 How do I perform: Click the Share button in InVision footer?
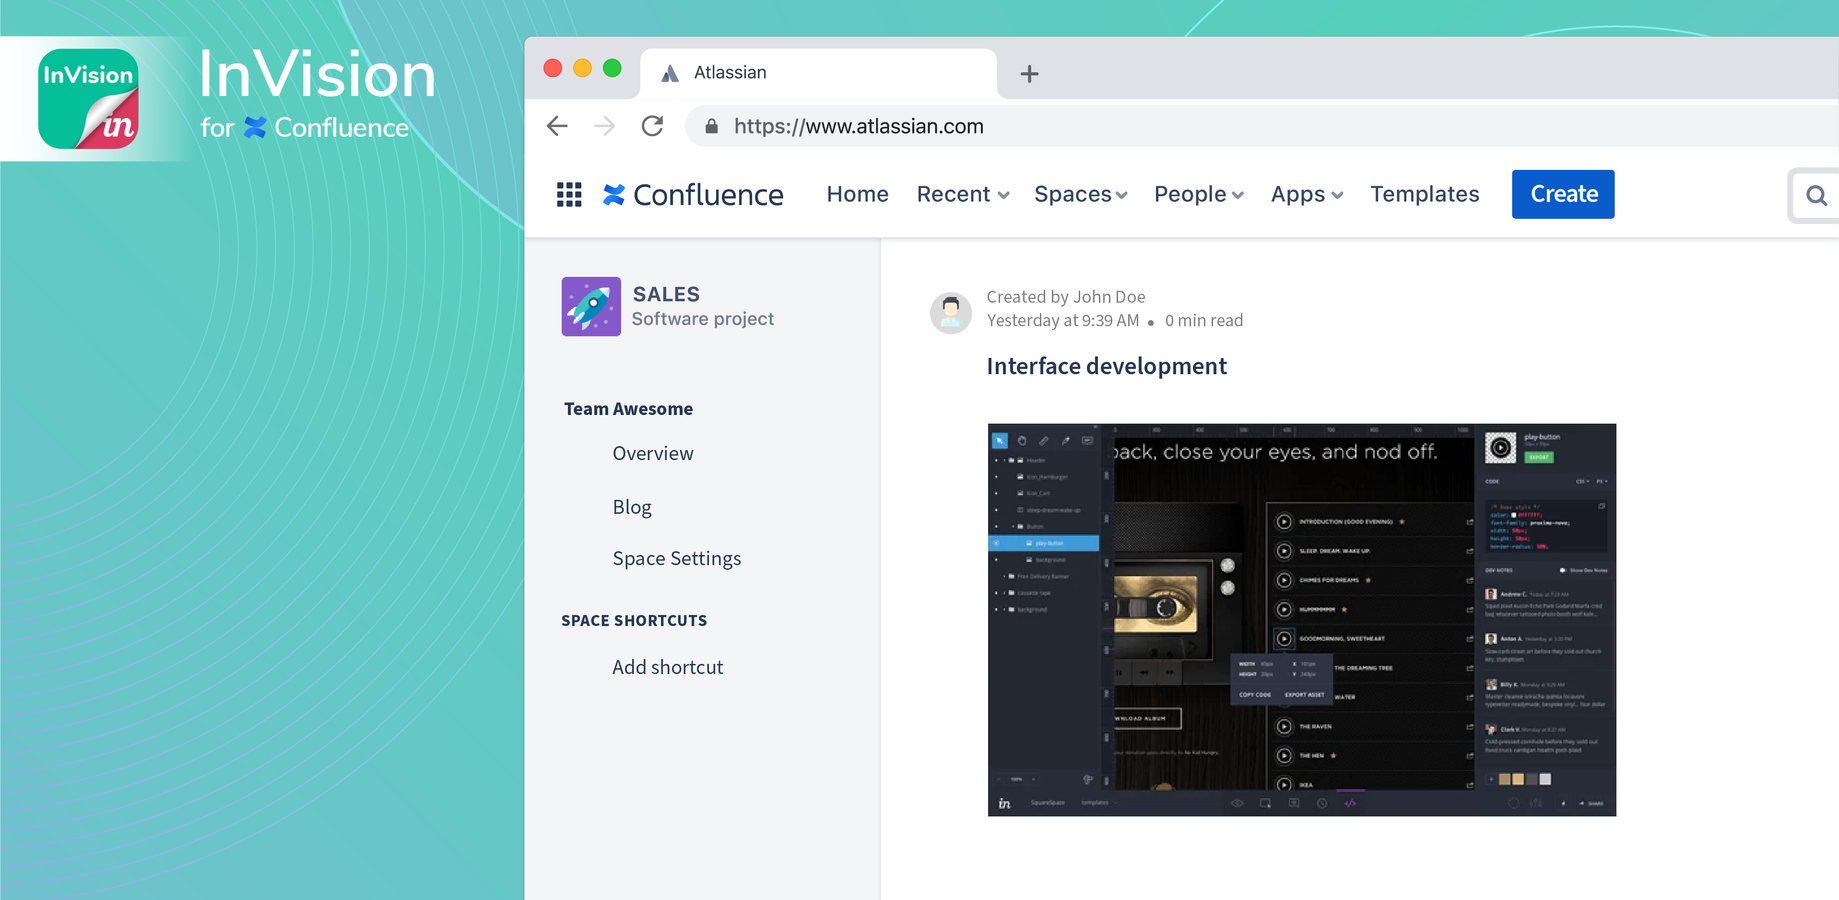(1590, 803)
